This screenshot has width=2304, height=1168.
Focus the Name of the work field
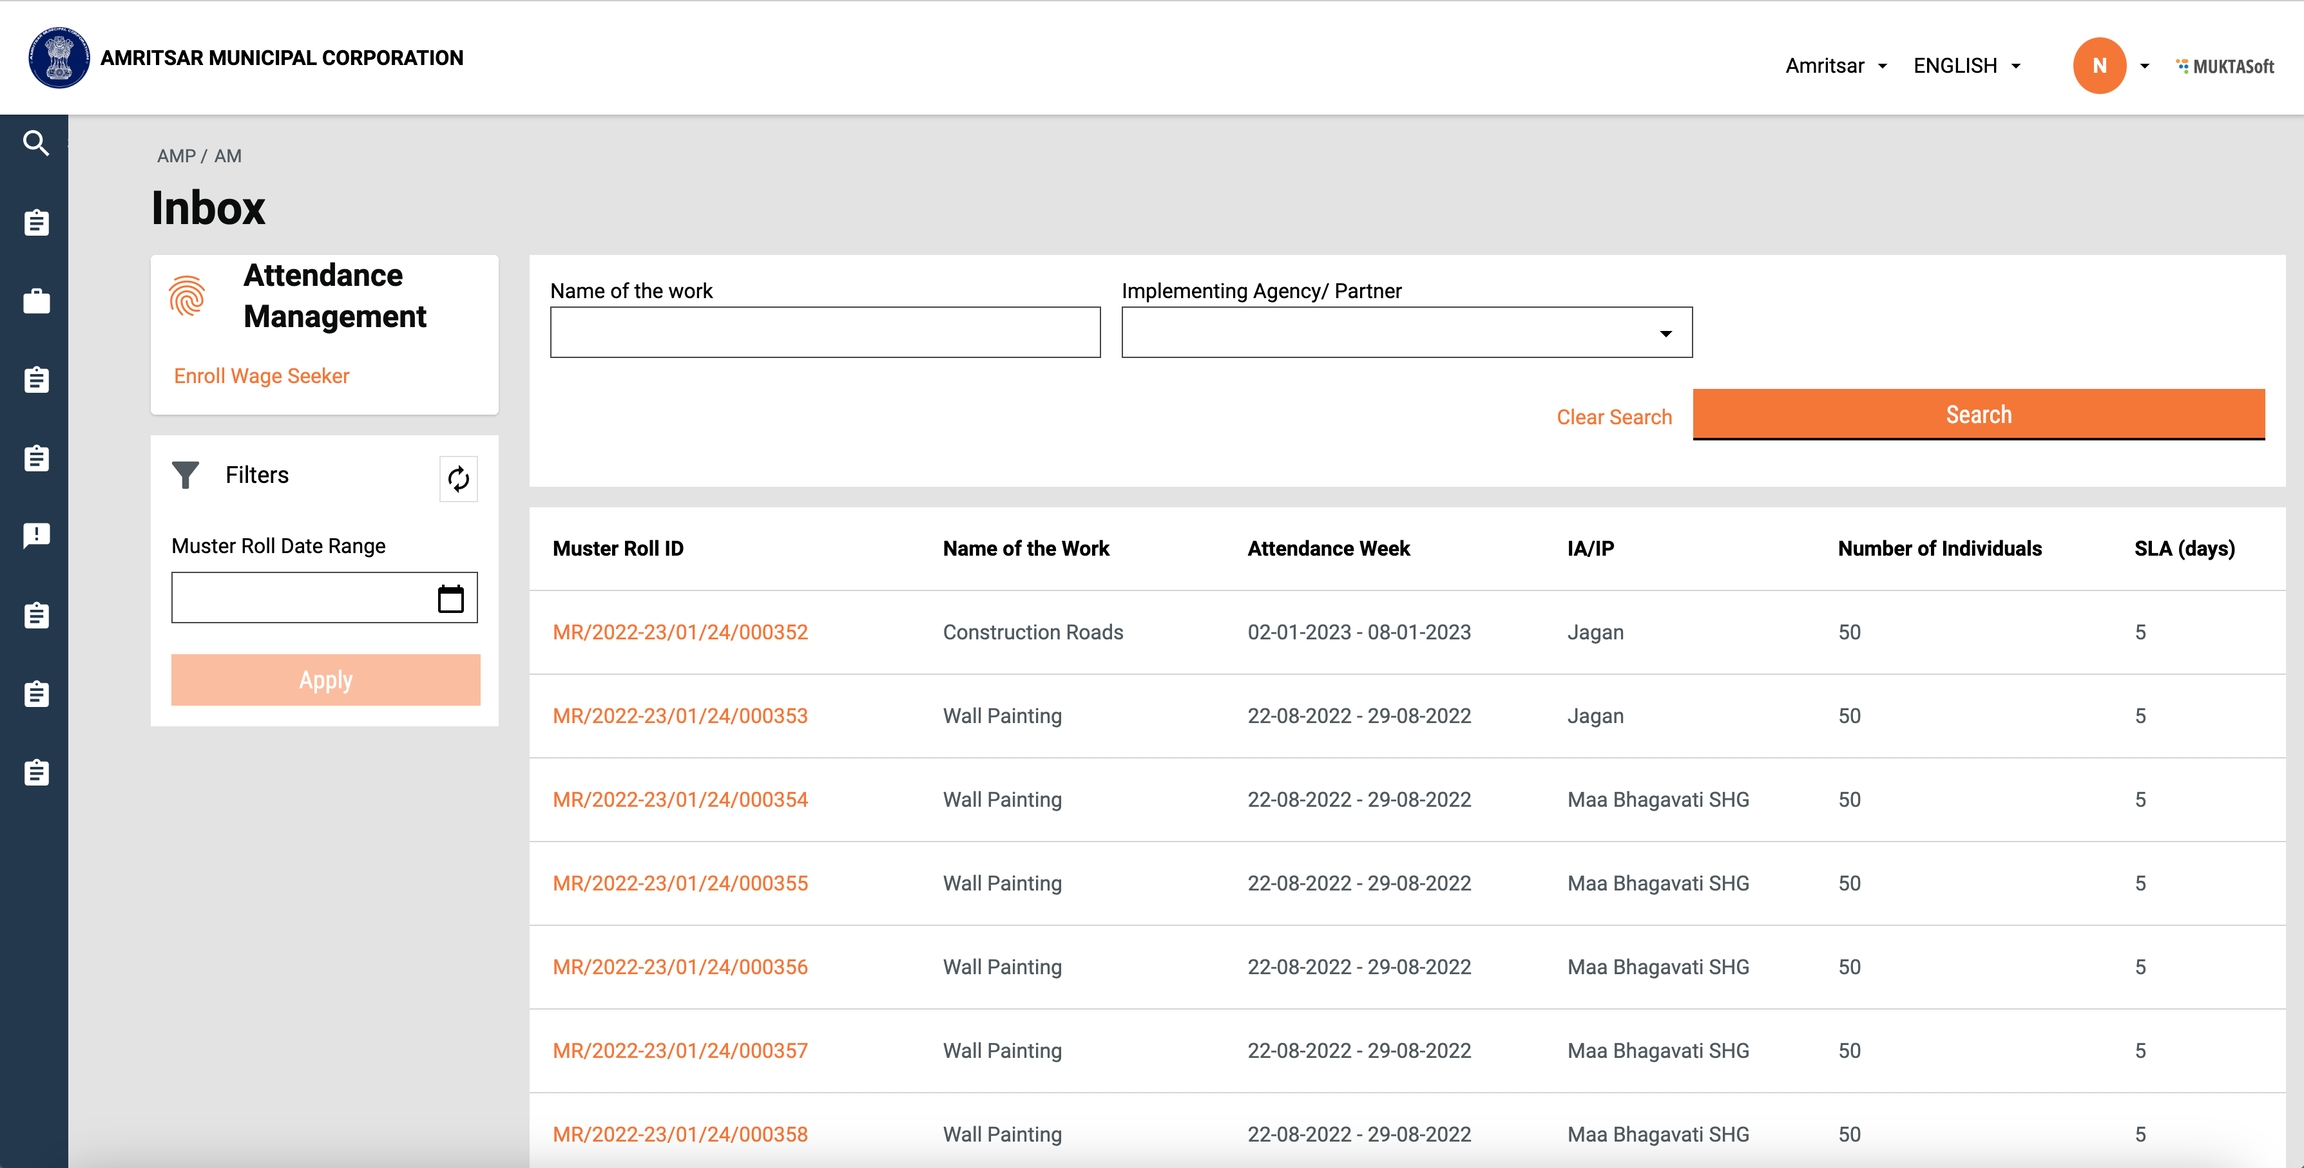825,332
